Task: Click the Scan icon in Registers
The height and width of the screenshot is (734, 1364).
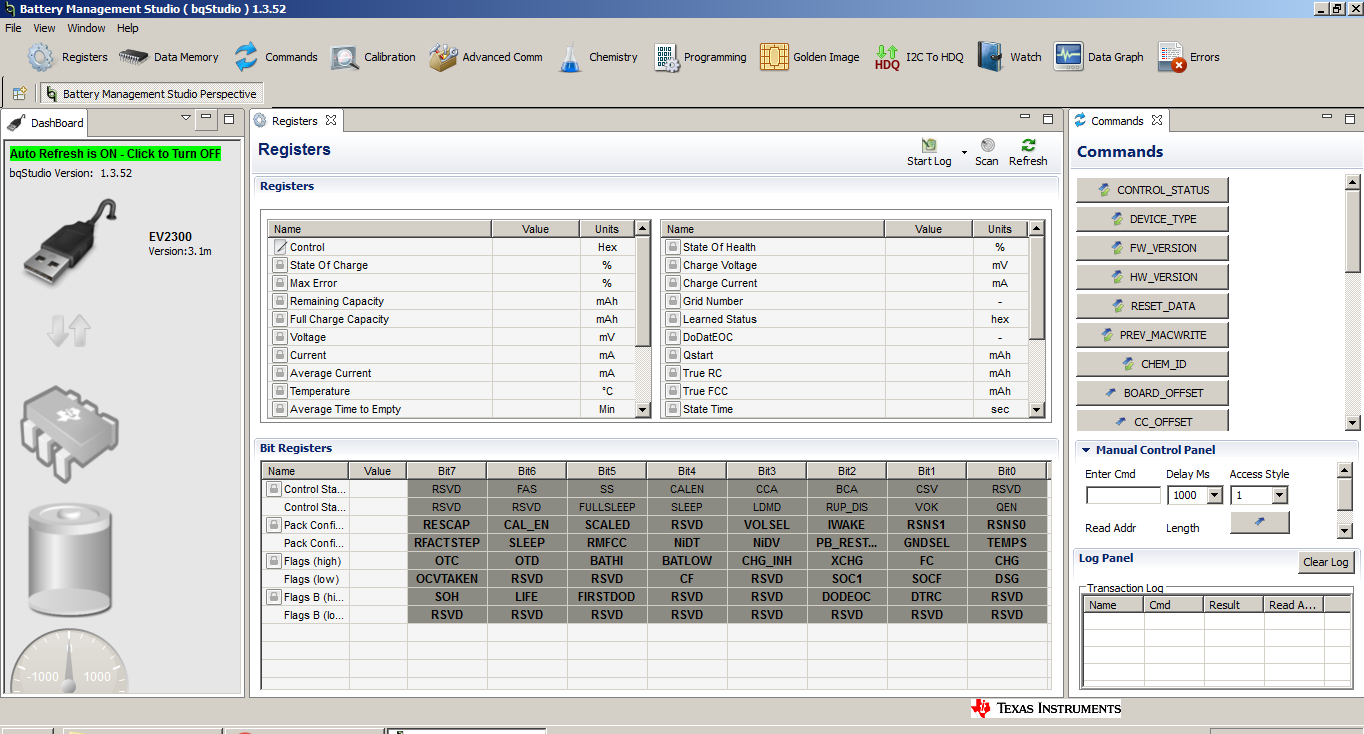Action: click(987, 146)
